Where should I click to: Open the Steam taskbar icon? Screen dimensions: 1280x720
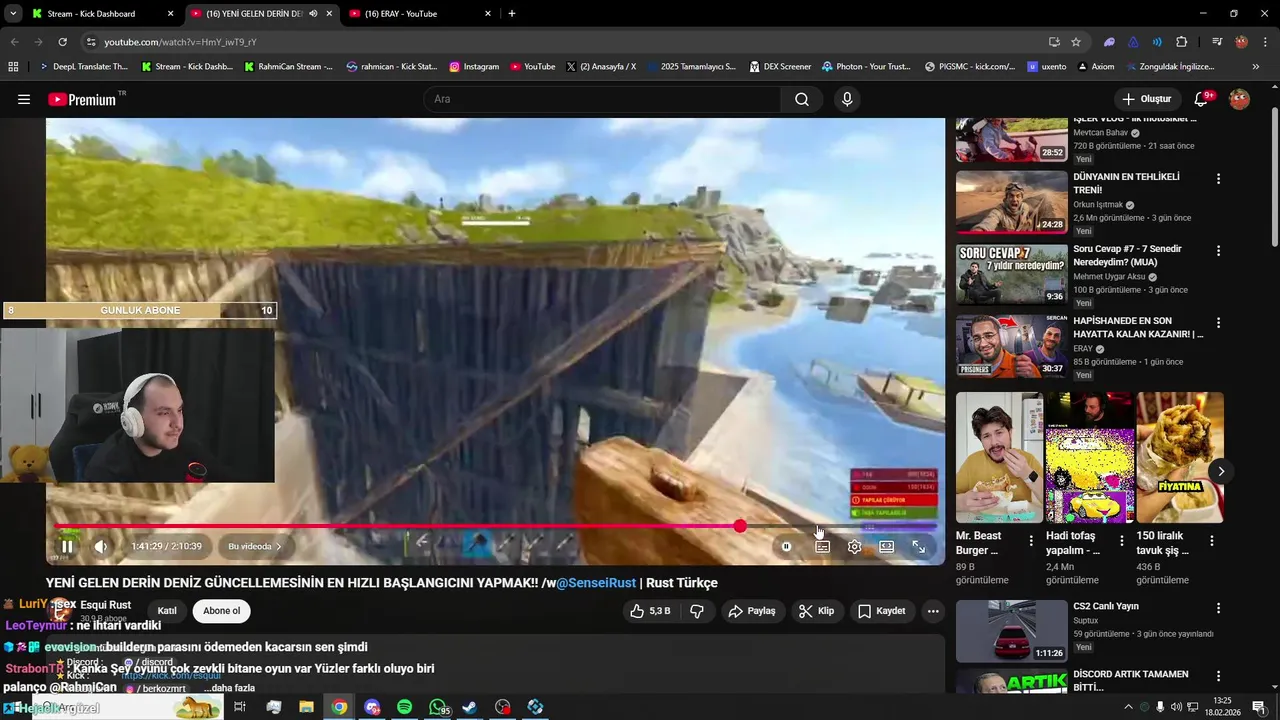(x=470, y=707)
